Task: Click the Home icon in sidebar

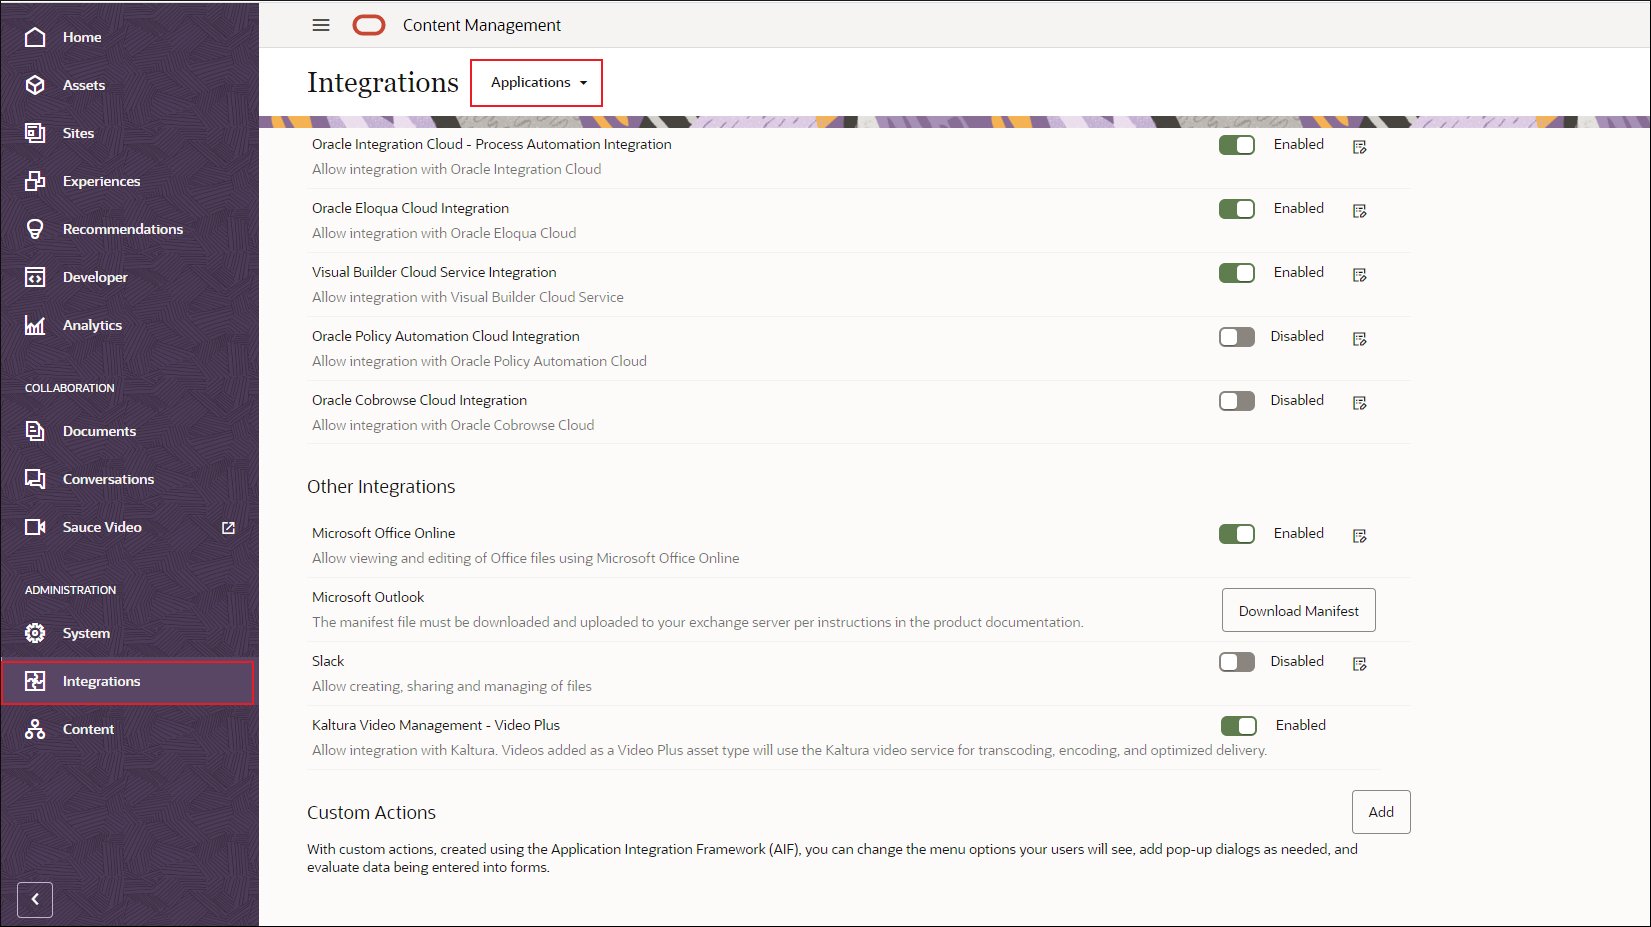Action: (x=35, y=37)
